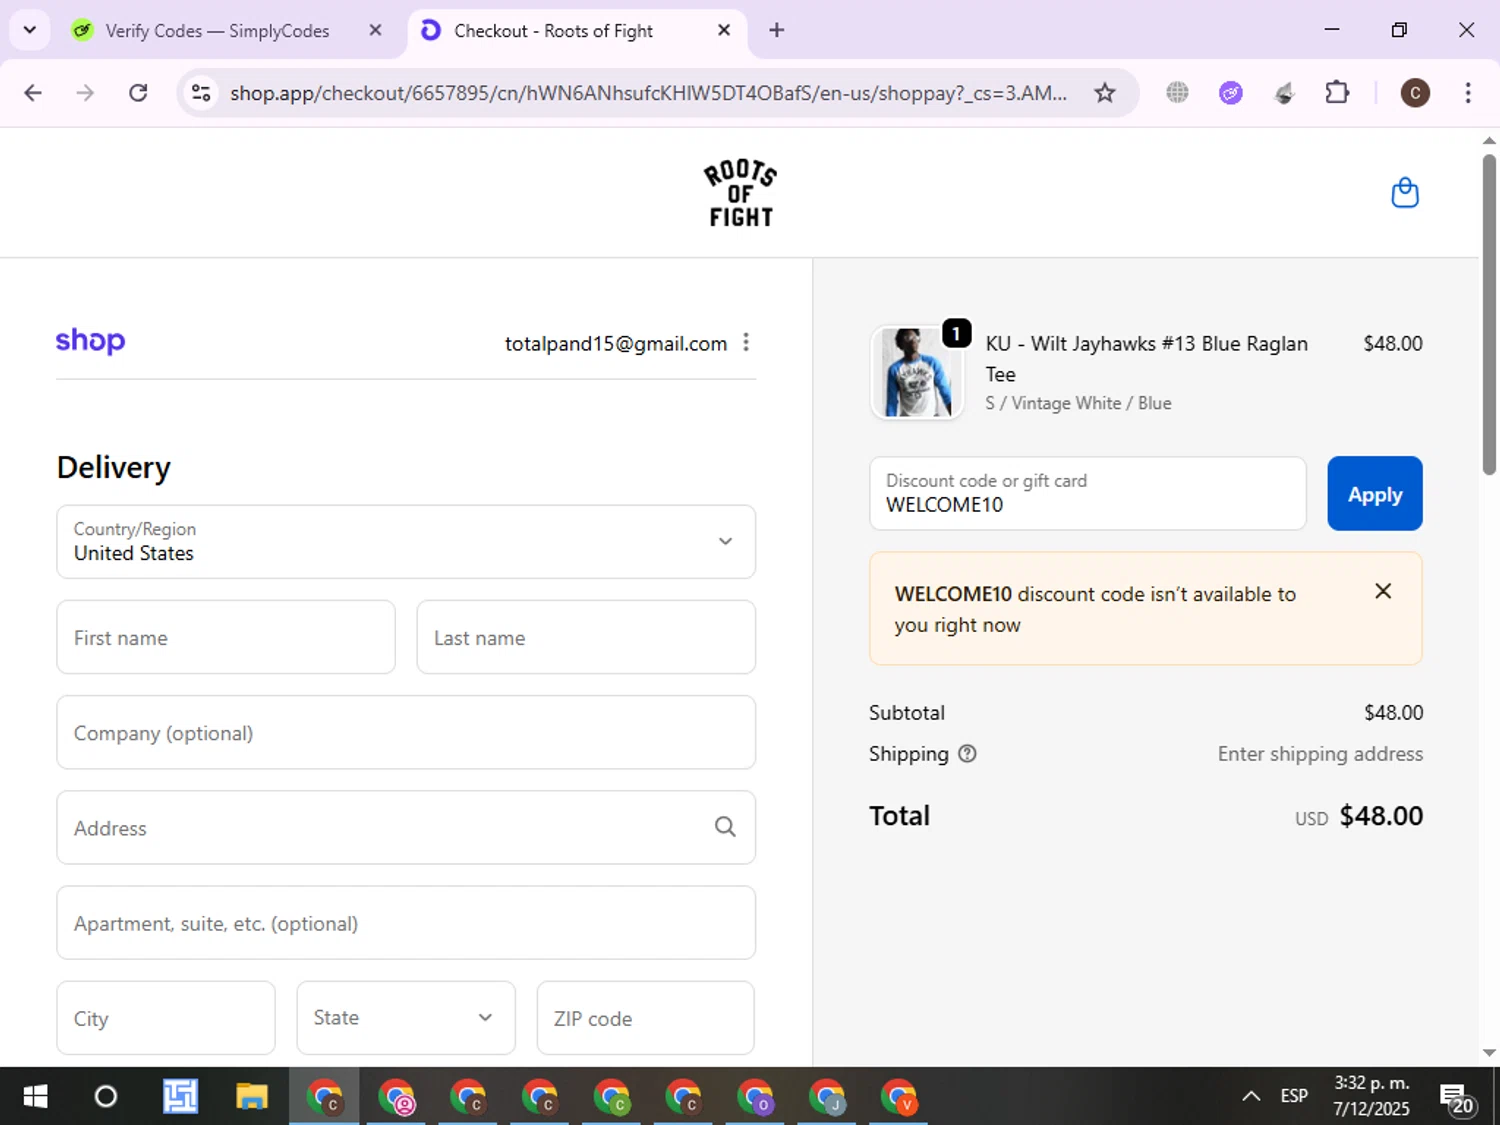Click the page vertical scrollbar thumb
Viewport: 1500px width, 1125px height.
coord(1489,314)
